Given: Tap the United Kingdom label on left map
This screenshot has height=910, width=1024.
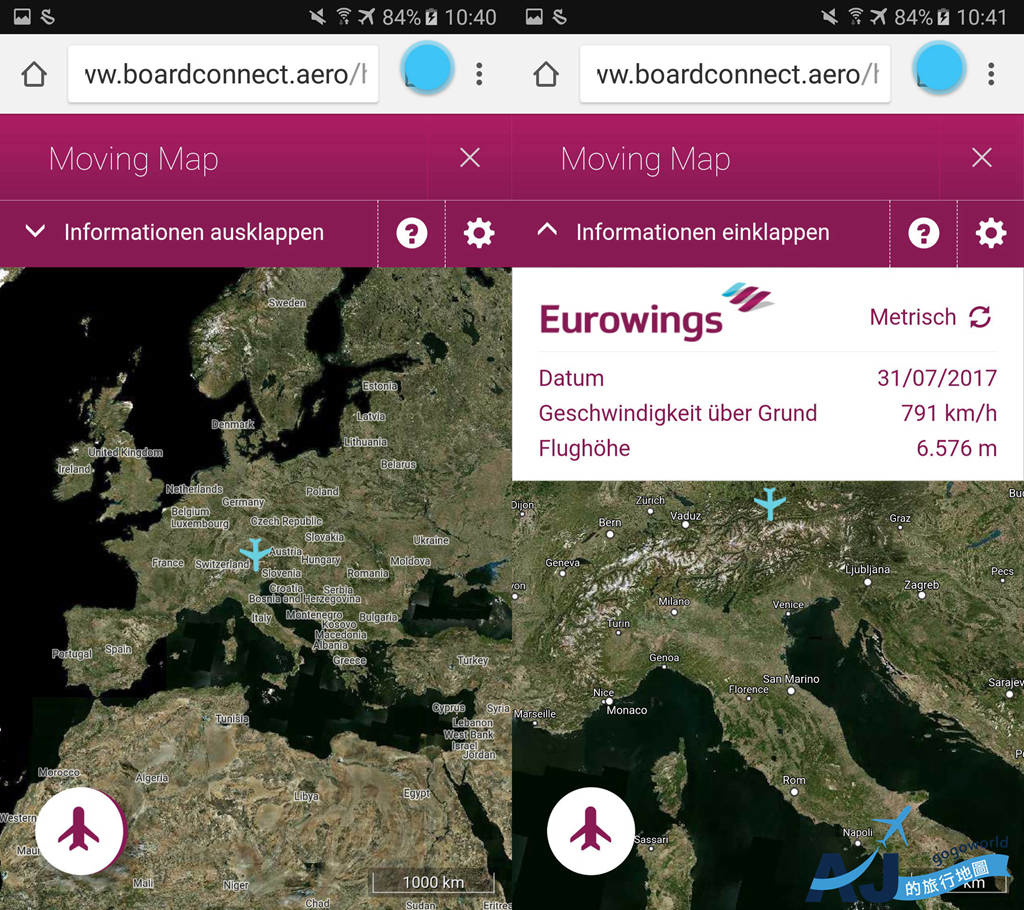Looking at the screenshot, I should pos(125,452).
